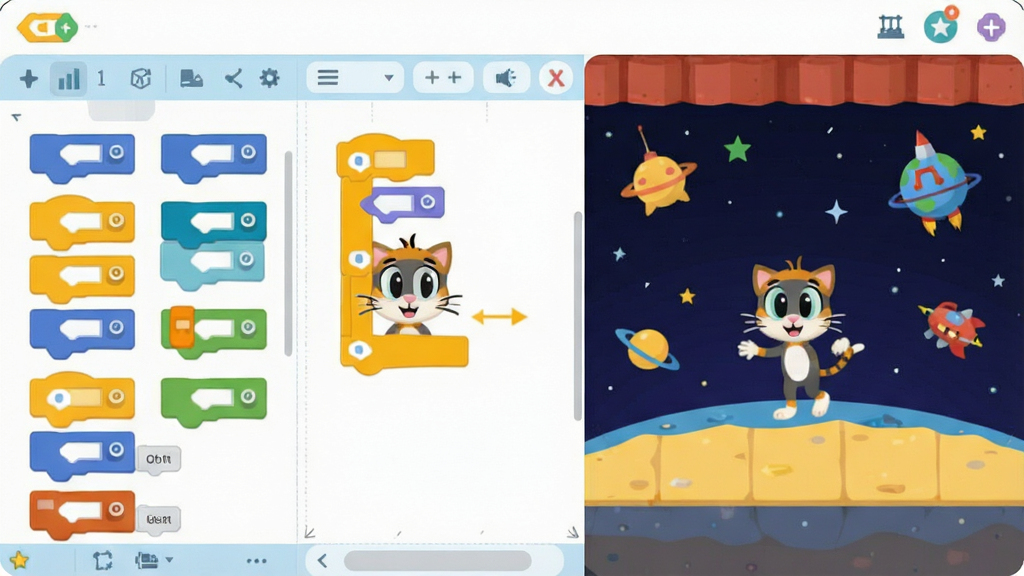Select the cube icon in the toolbar
Screen dimensions: 1024x576
point(141,79)
